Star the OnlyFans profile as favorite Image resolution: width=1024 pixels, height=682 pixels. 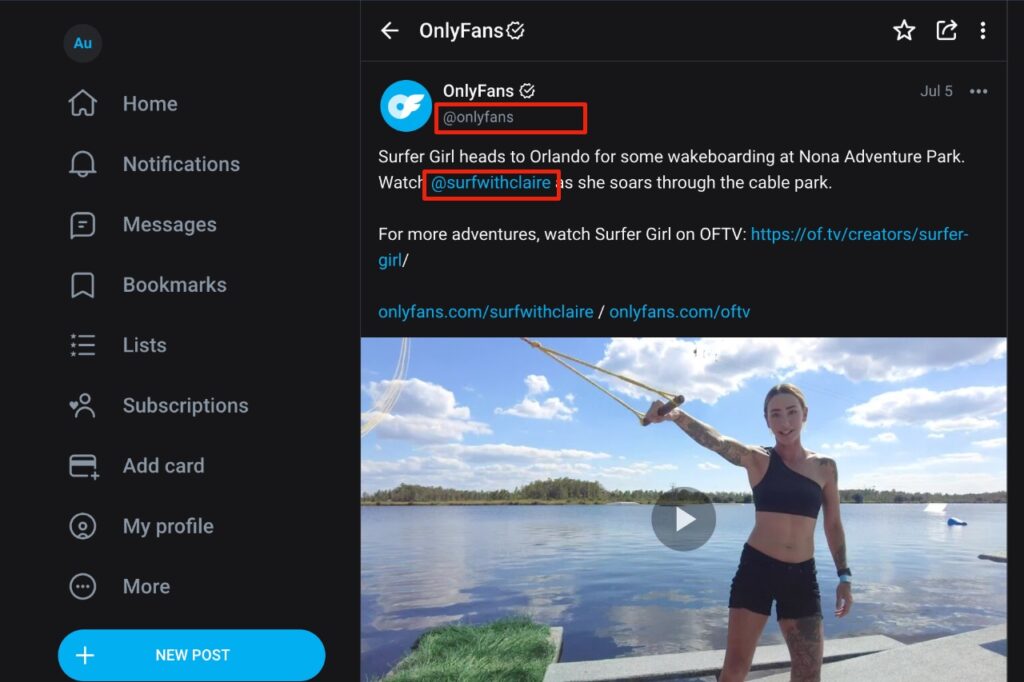coord(904,31)
